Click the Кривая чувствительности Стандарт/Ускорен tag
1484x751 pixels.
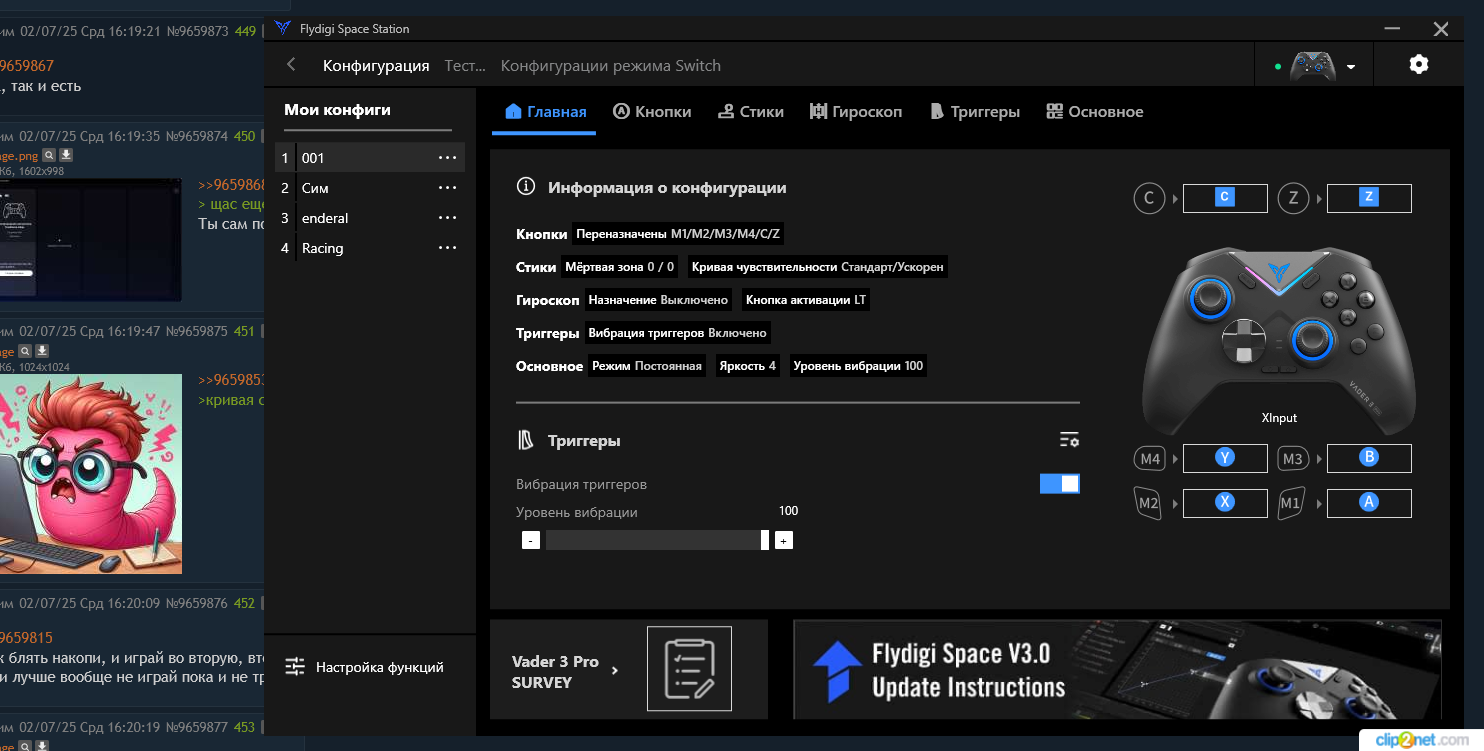pyautogui.click(x=817, y=267)
